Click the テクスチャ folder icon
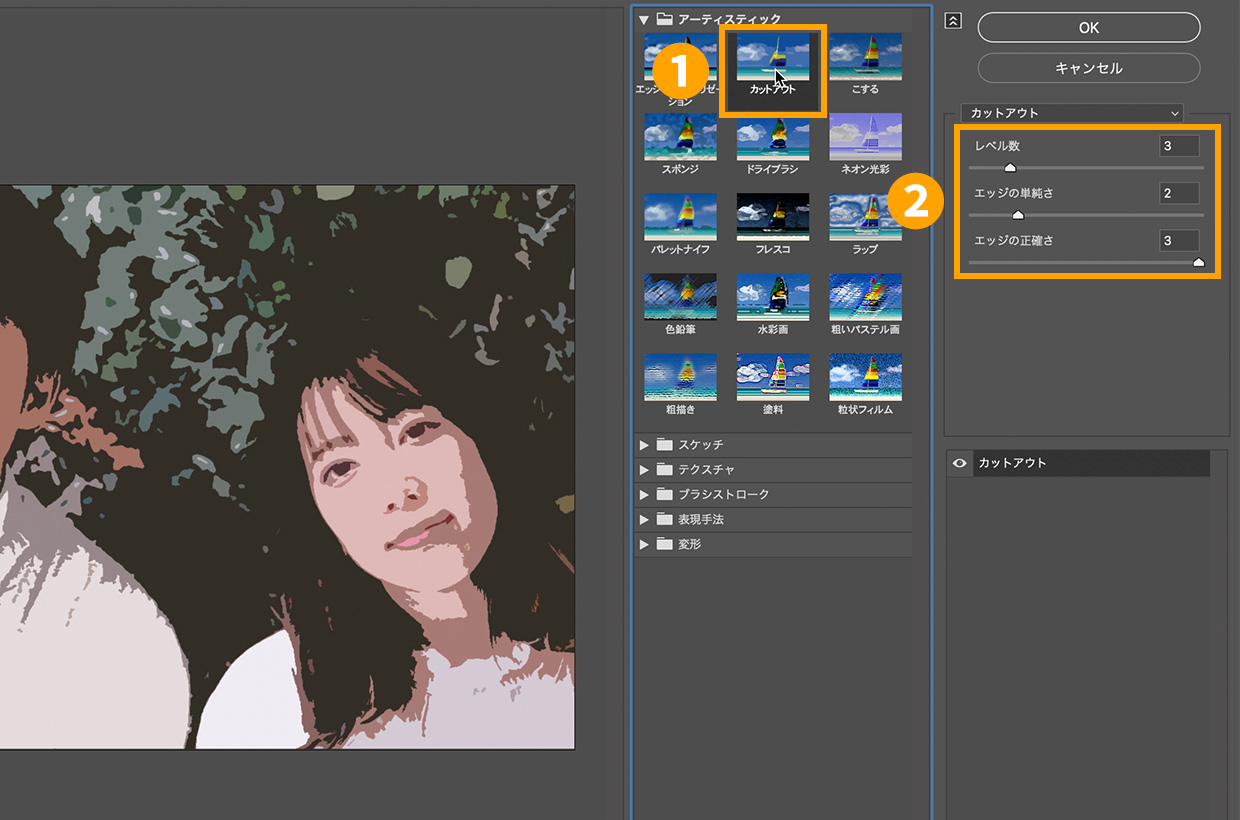Screen dimensions: 1240x820 pos(664,469)
